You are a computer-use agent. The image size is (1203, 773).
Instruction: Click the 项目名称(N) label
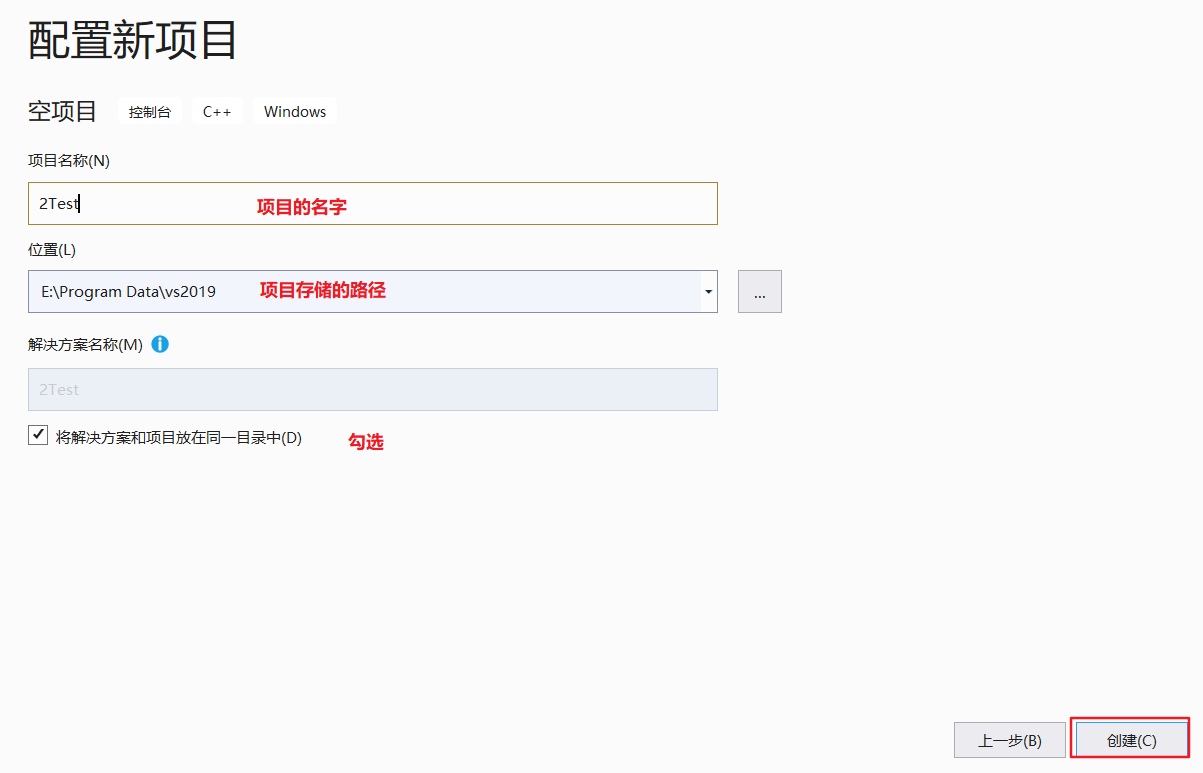69,160
